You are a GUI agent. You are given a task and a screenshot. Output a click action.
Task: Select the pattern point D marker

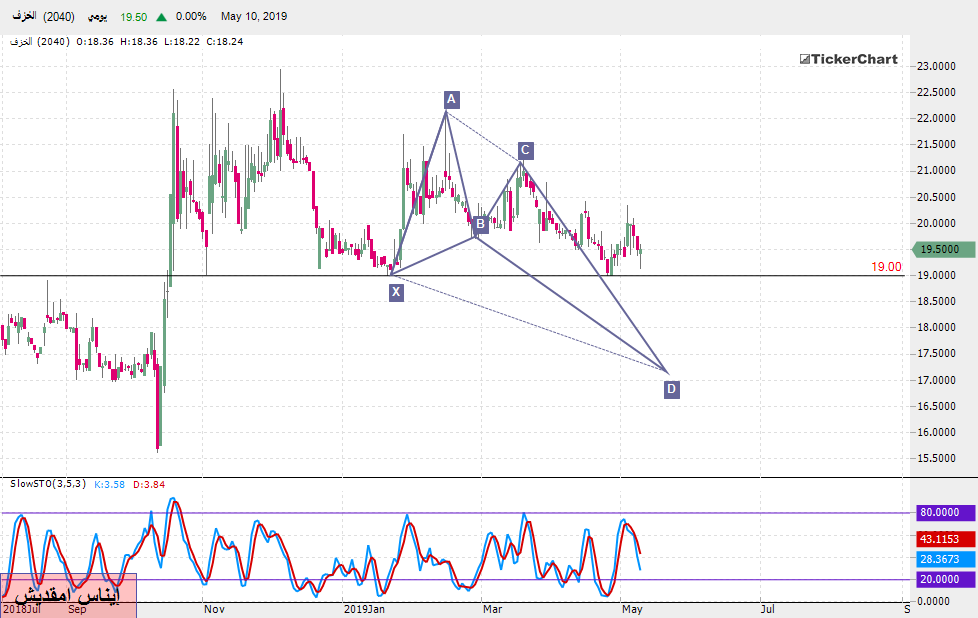pos(671,389)
